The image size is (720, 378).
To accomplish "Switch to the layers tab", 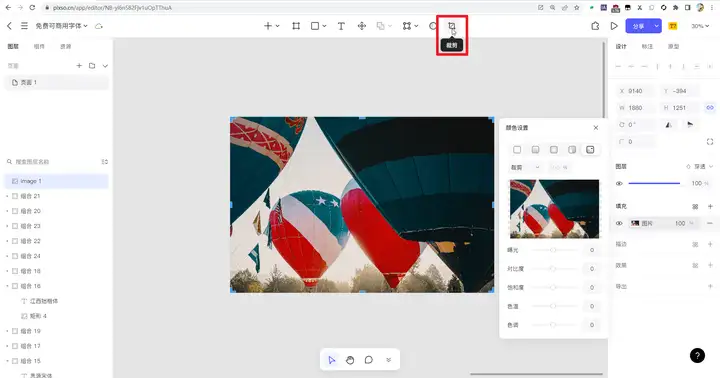I will [13, 46].
